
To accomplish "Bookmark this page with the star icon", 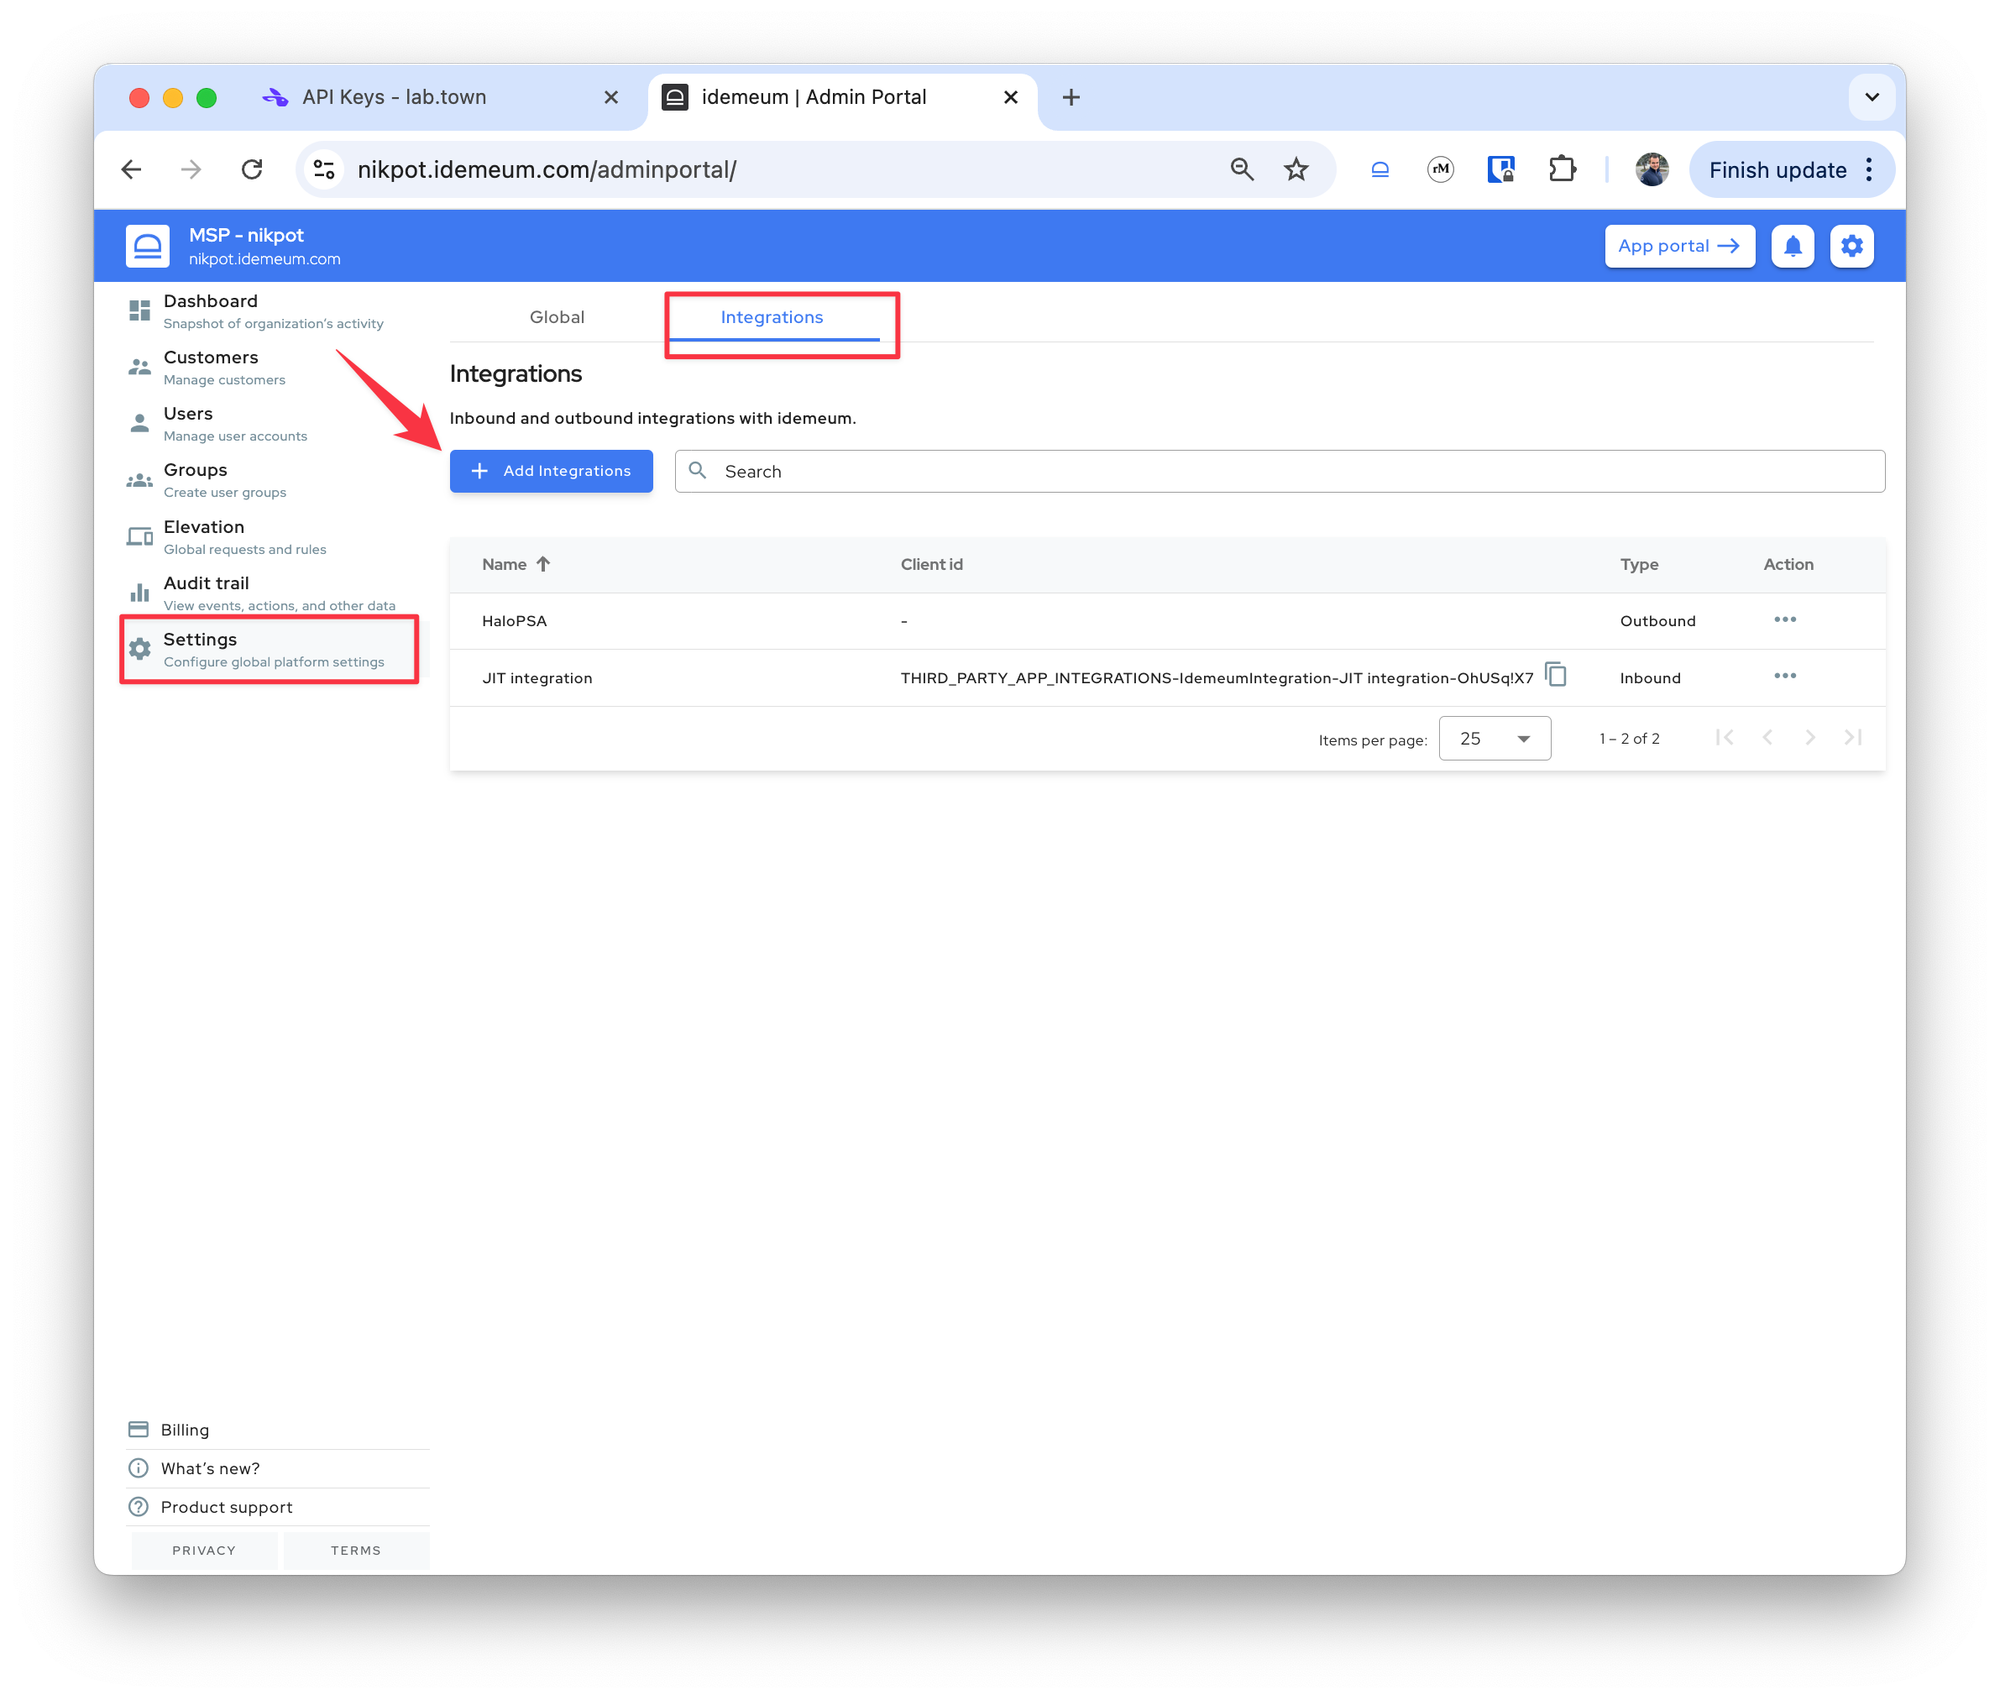I will [1296, 169].
